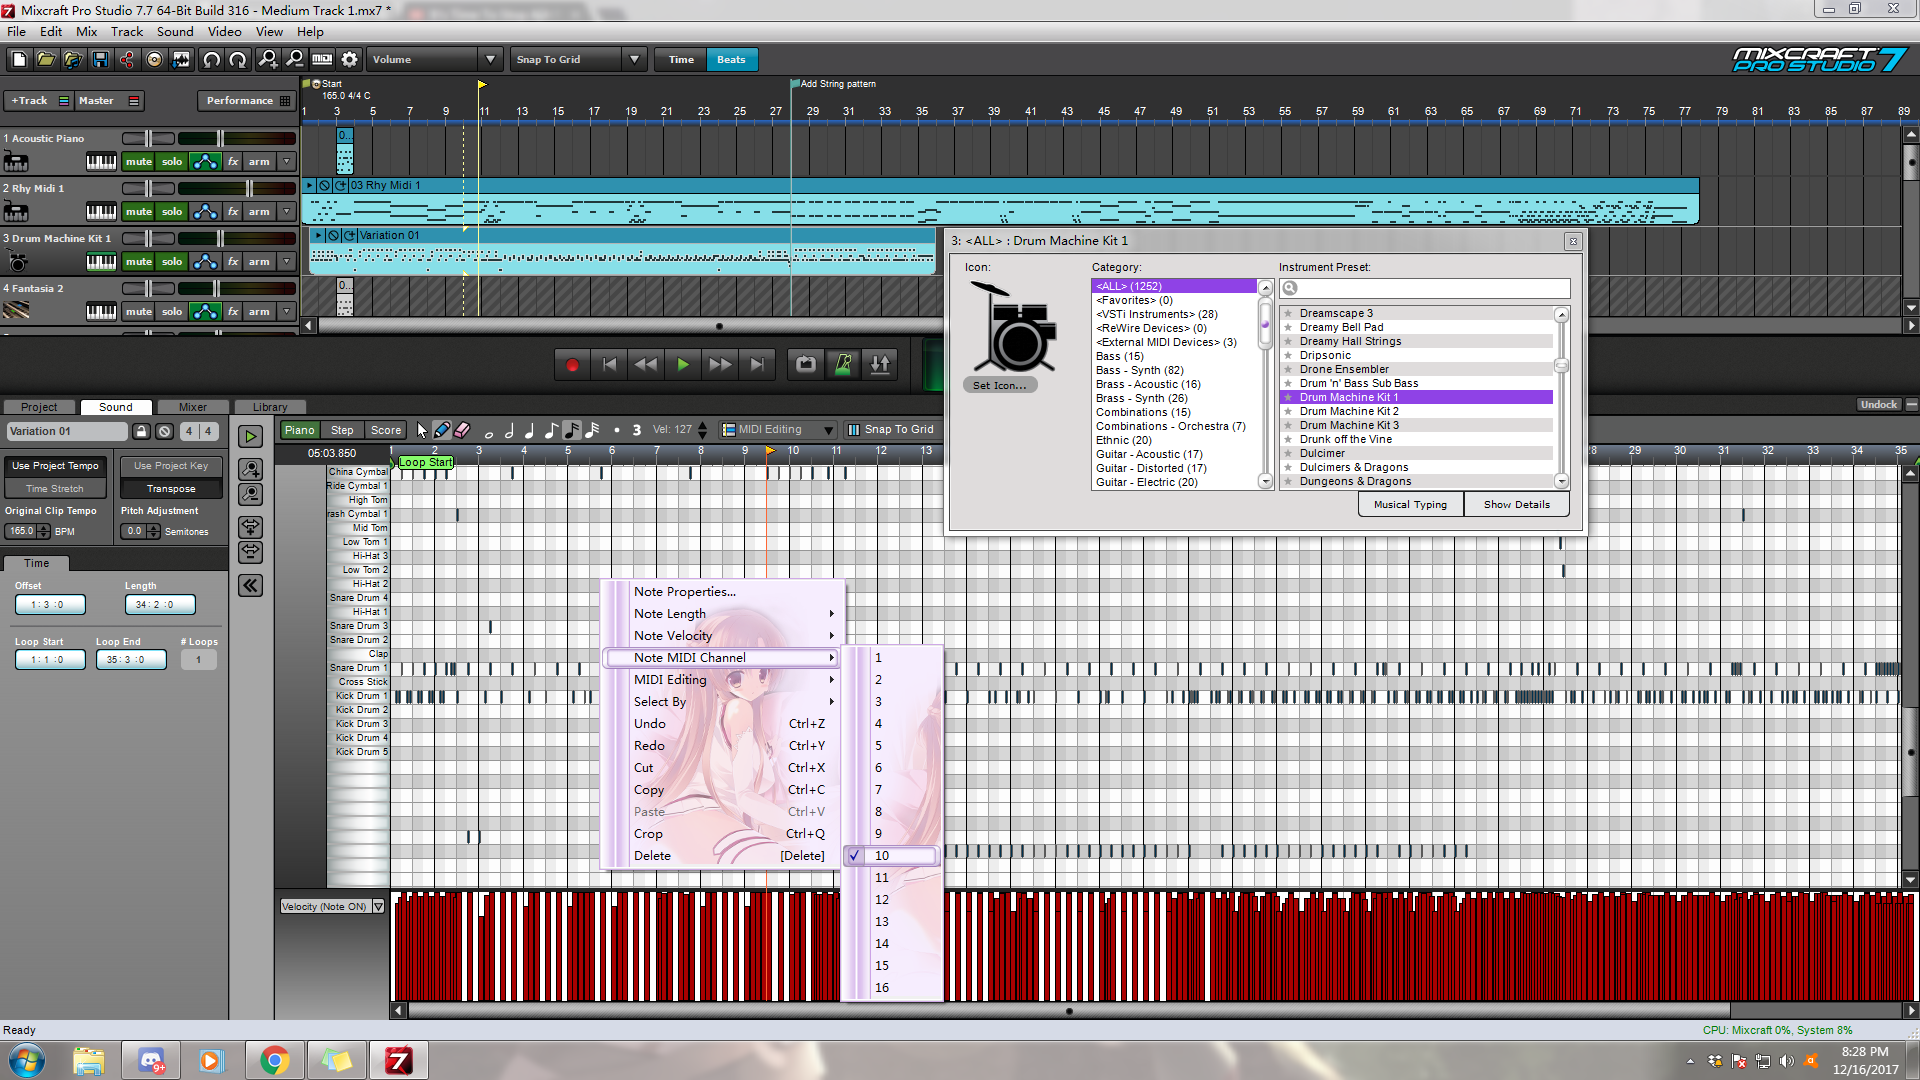Save the project with the floppy disk icon
Viewport: 1920px width, 1080px height.
100,60
